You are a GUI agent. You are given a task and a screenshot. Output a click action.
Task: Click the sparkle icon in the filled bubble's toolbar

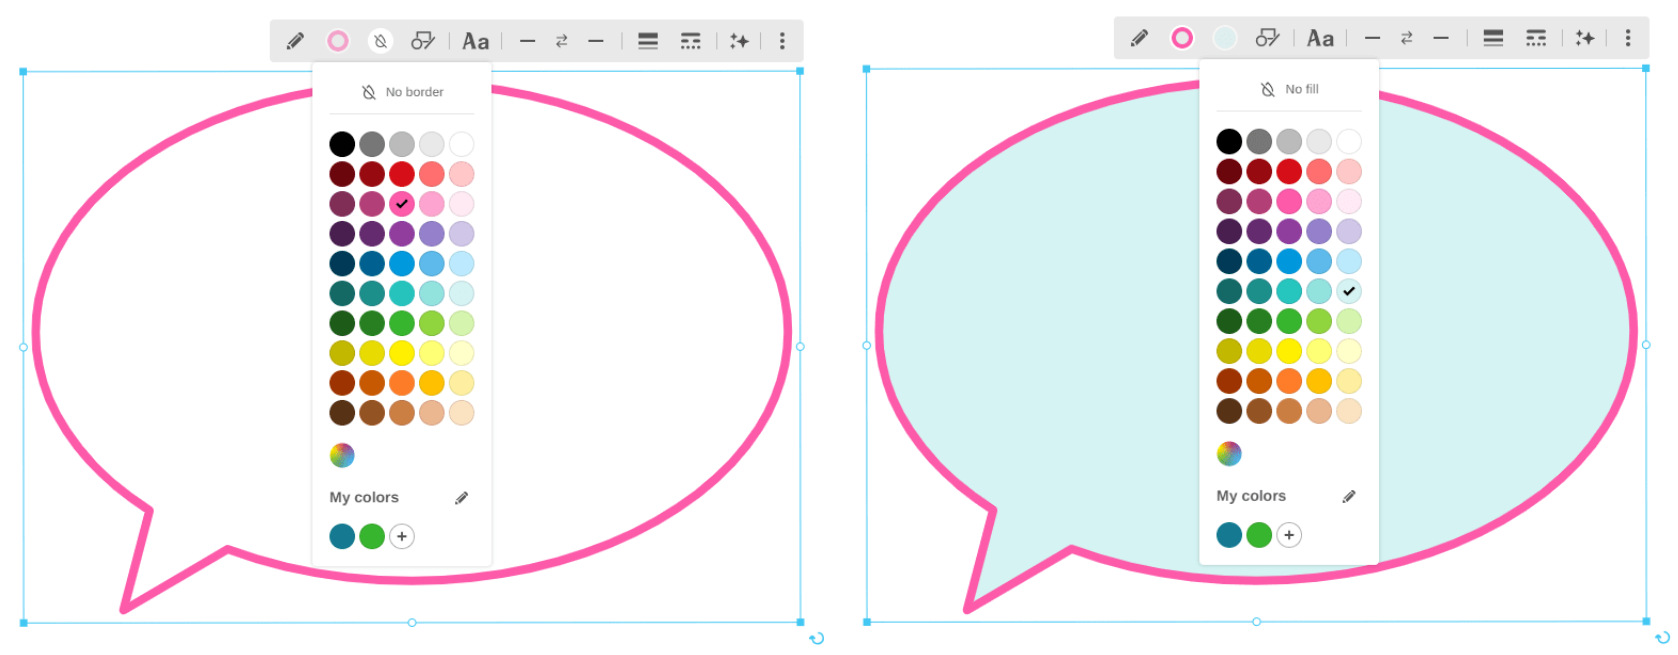pos(1585,38)
